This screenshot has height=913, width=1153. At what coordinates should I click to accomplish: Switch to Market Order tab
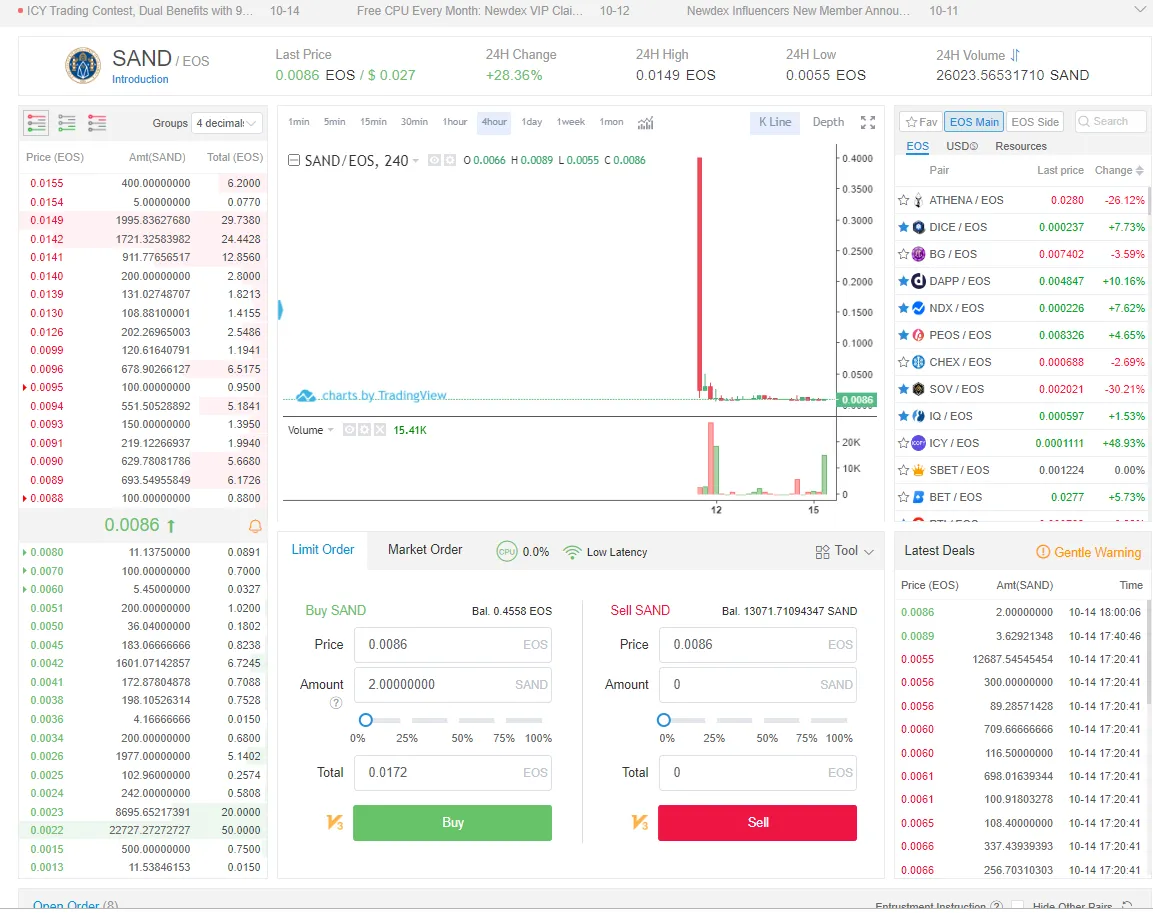[x=425, y=550]
